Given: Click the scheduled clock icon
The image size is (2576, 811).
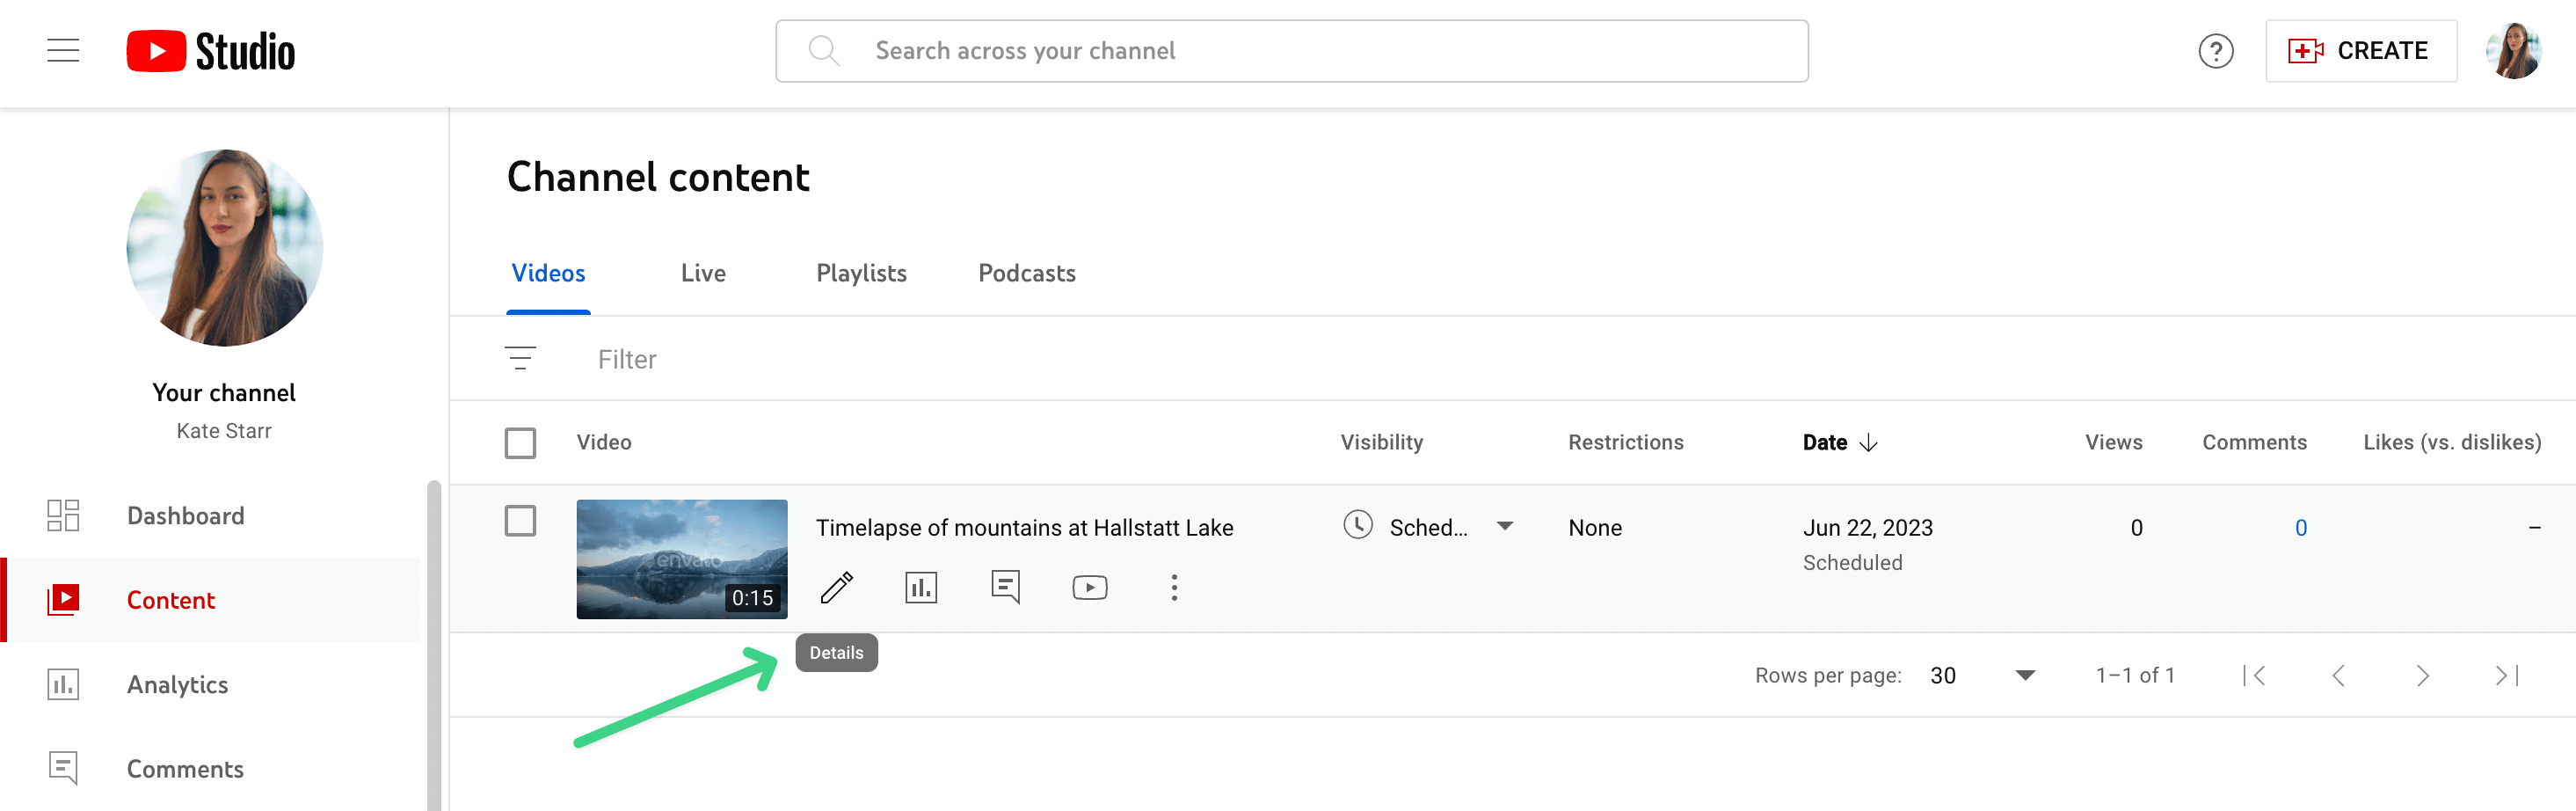Looking at the screenshot, I should tap(1357, 526).
